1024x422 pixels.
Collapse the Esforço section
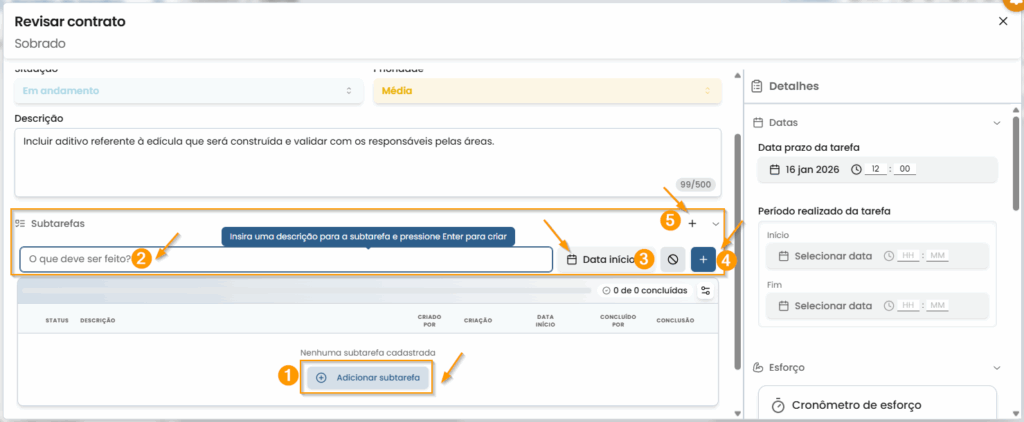click(x=996, y=368)
